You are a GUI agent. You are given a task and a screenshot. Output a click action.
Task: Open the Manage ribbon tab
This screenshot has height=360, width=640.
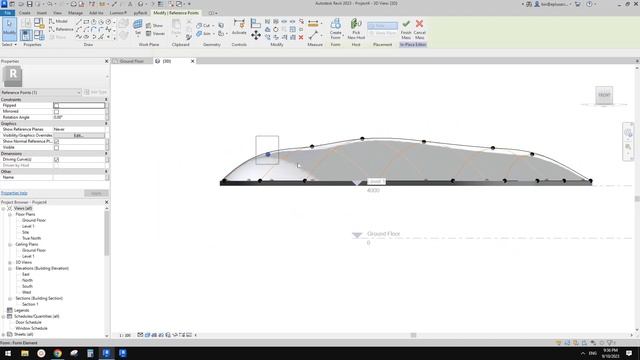75,13
